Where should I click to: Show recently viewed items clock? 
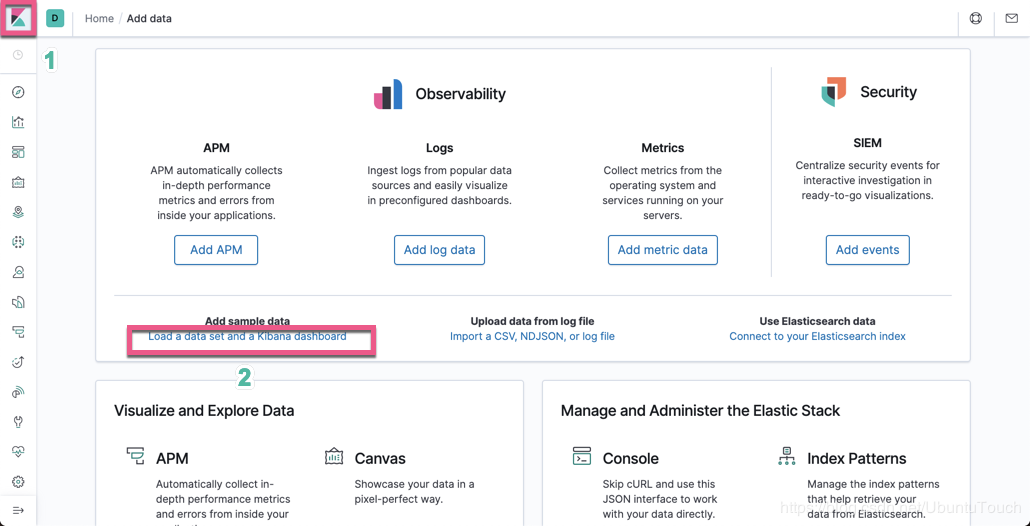pos(18,56)
